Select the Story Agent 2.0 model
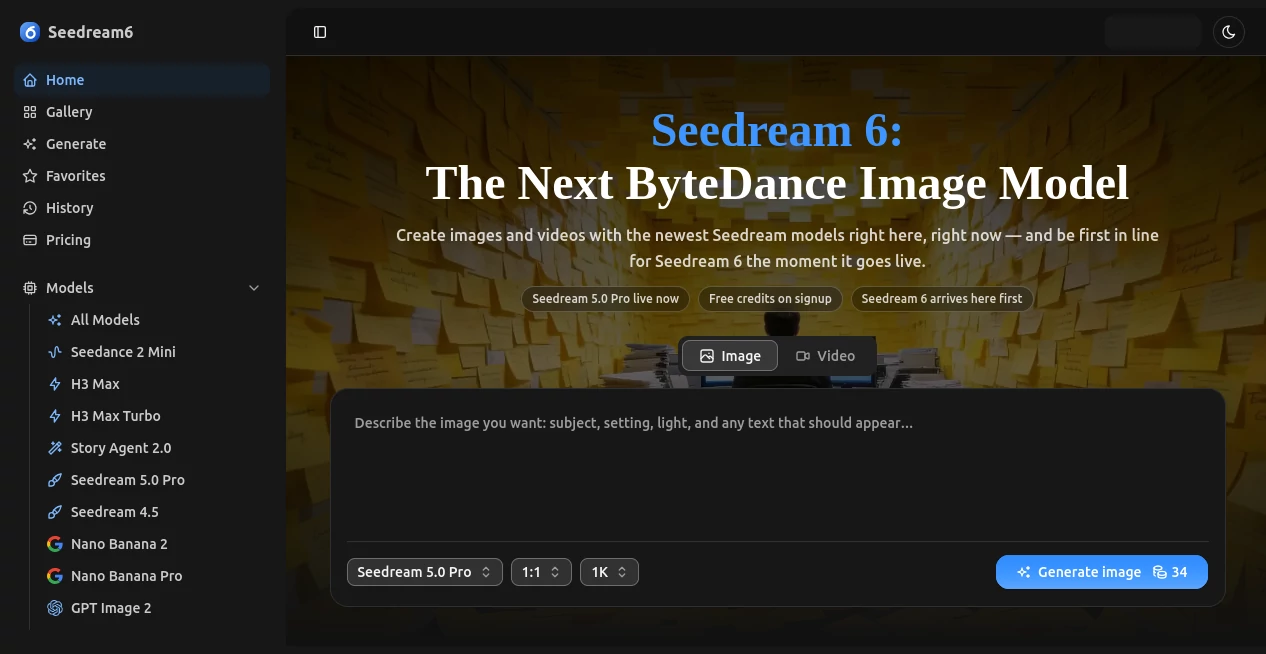1266x654 pixels. (x=155, y=448)
